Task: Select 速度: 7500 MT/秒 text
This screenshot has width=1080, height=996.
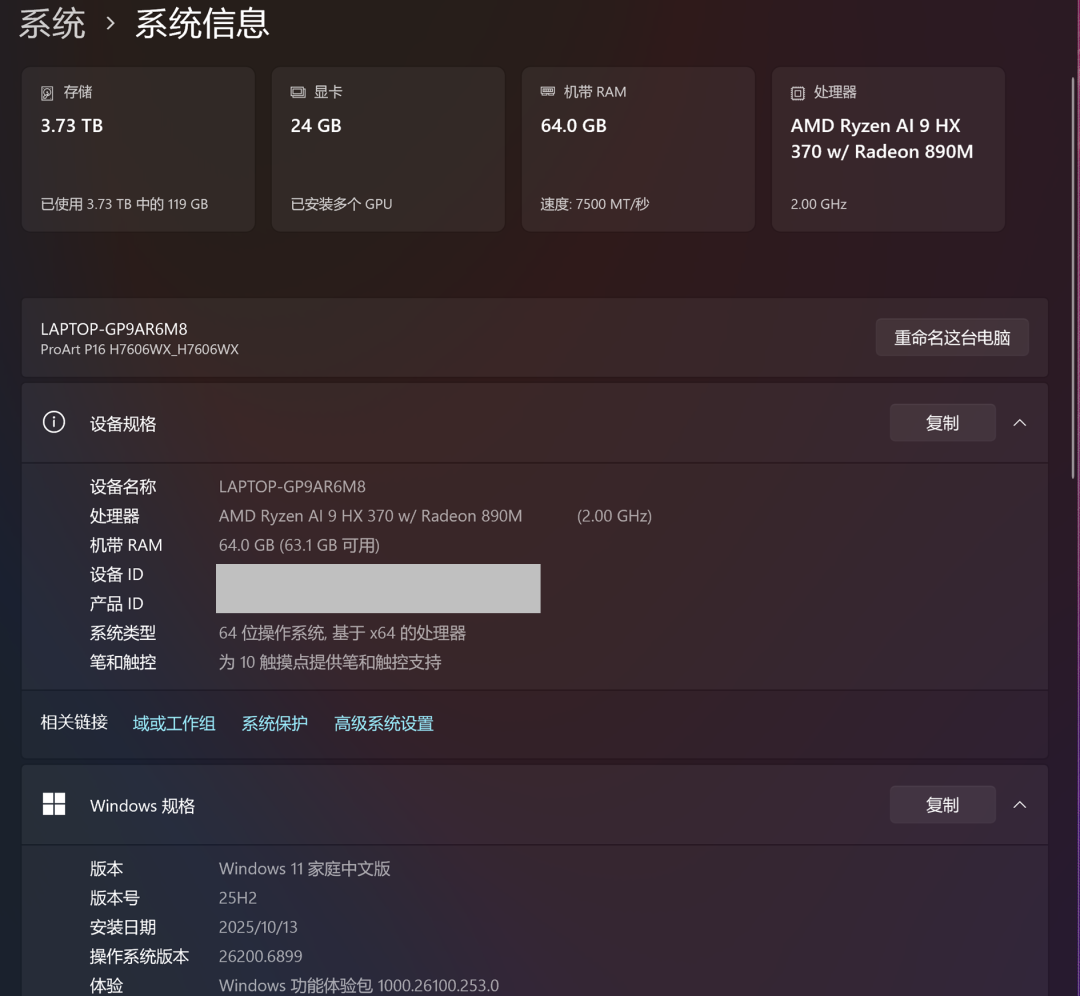Action: 594,204
